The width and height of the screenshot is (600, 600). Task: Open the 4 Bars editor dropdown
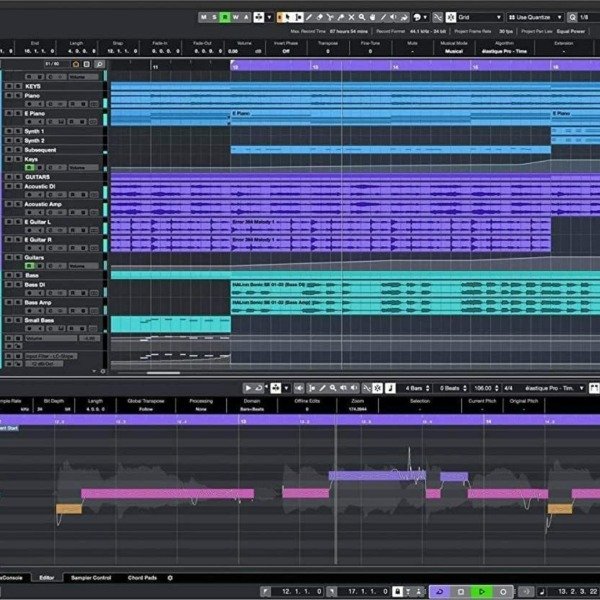click(x=416, y=388)
